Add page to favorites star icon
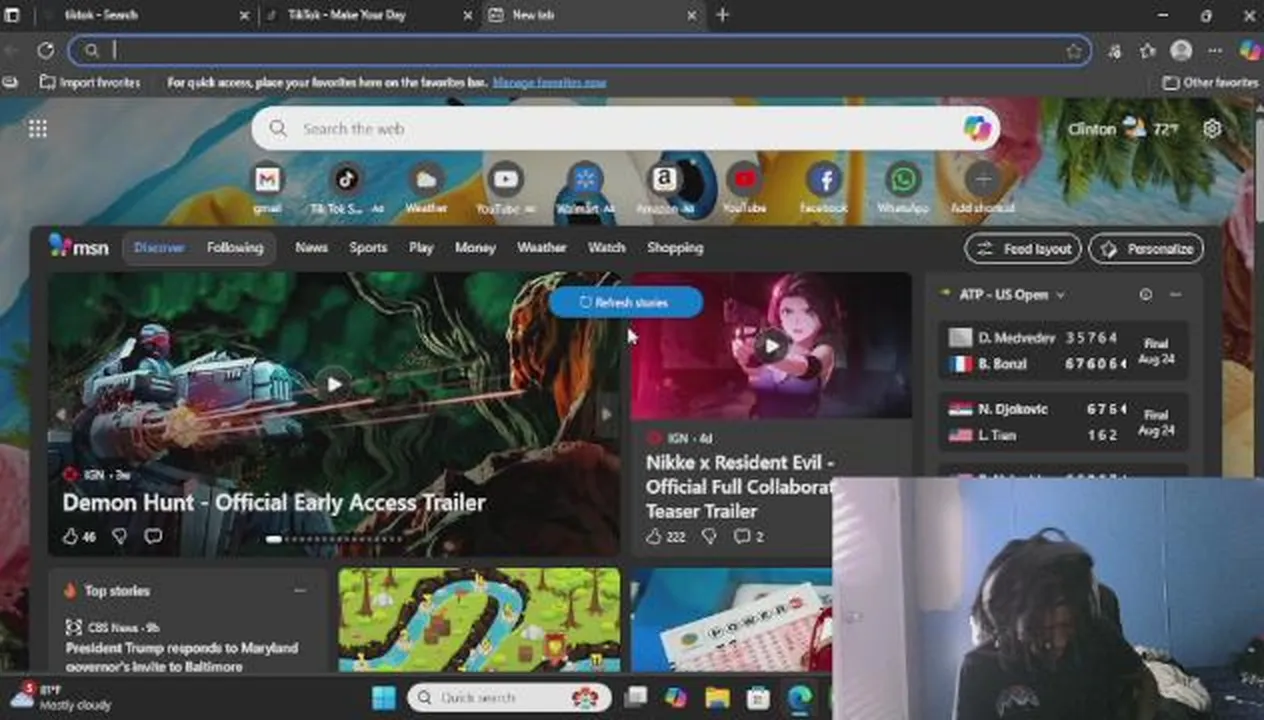The image size is (1264, 720). coord(1074,51)
